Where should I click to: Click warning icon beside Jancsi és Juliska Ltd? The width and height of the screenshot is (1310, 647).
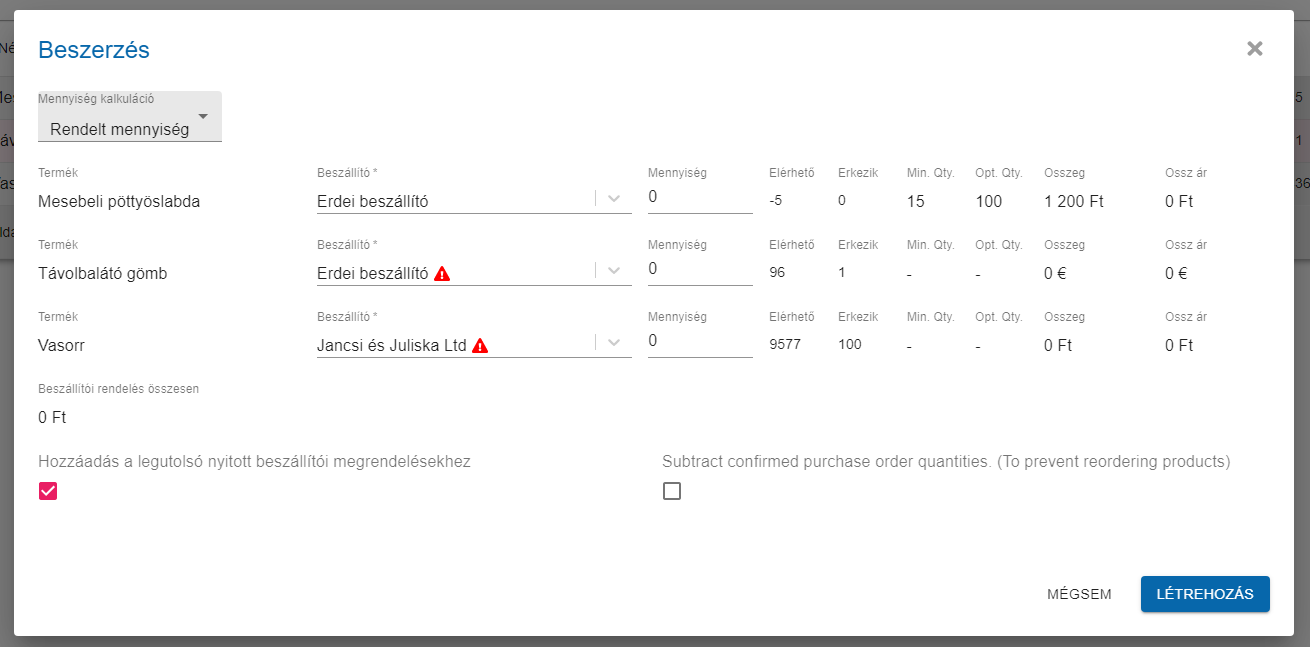pos(480,346)
